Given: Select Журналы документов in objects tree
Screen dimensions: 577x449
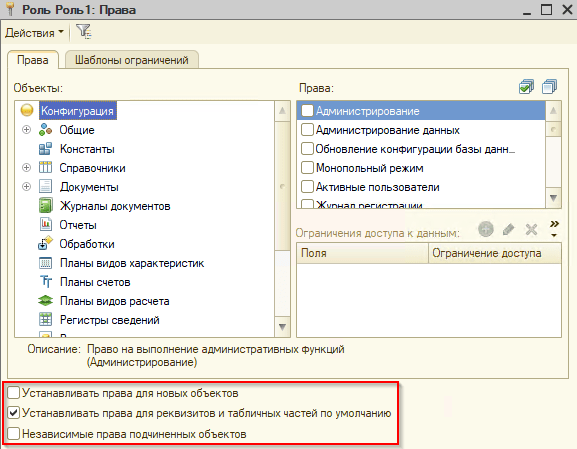Looking at the screenshot, I should tap(115, 206).
